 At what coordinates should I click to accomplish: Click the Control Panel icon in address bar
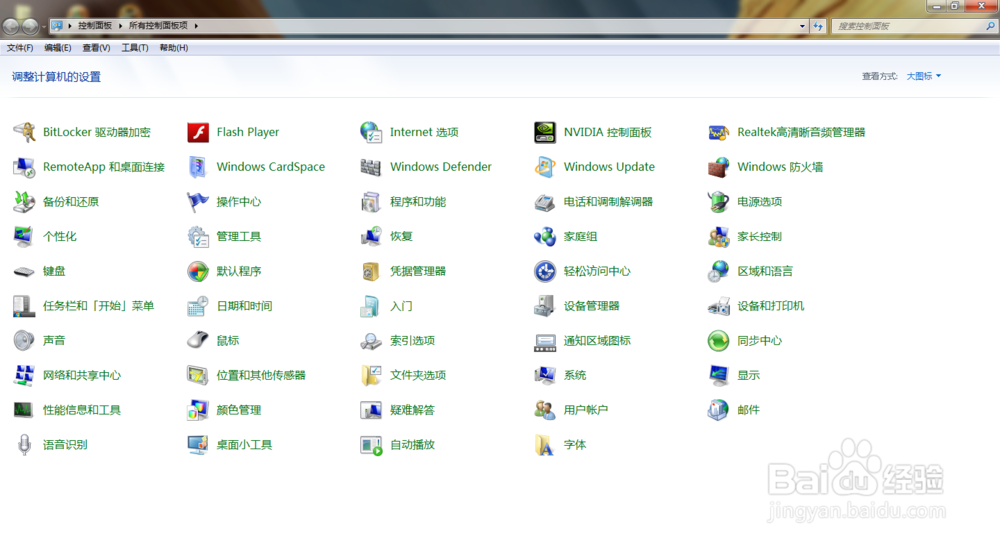pyautogui.click(x=57, y=26)
